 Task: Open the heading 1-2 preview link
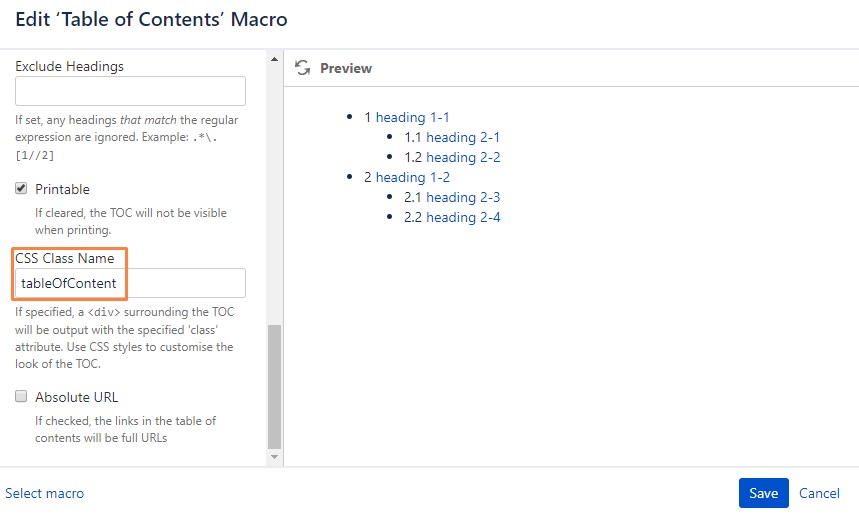click(413, 177)
